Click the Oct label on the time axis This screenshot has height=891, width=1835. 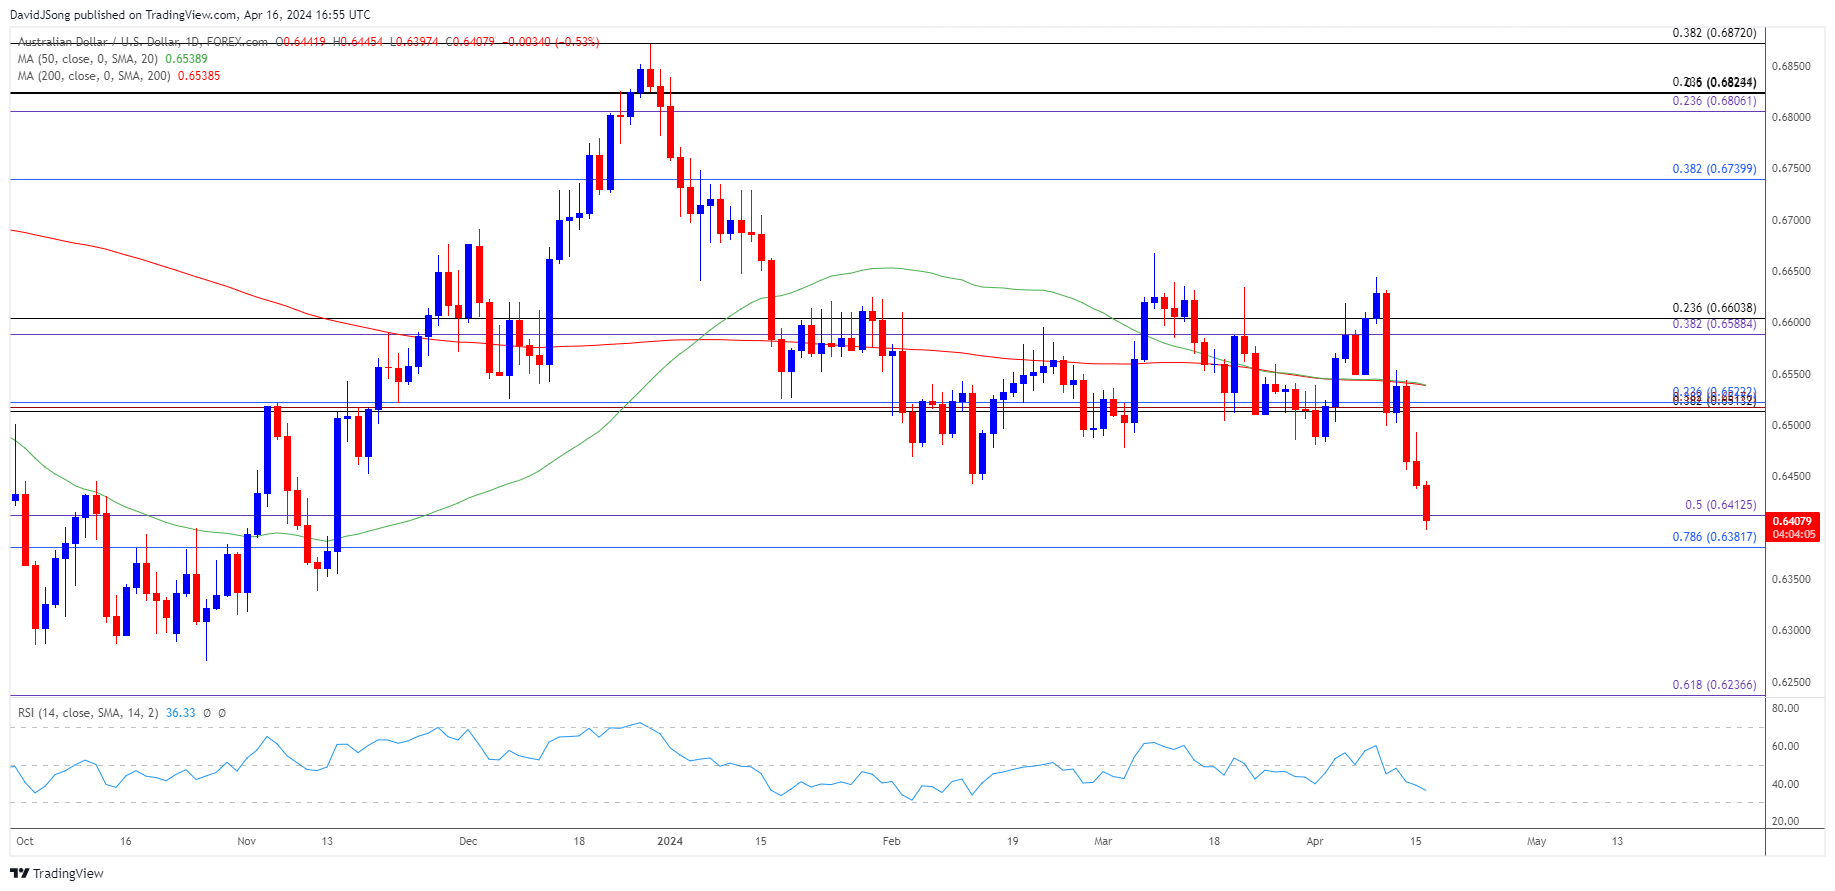coord(25,842)
